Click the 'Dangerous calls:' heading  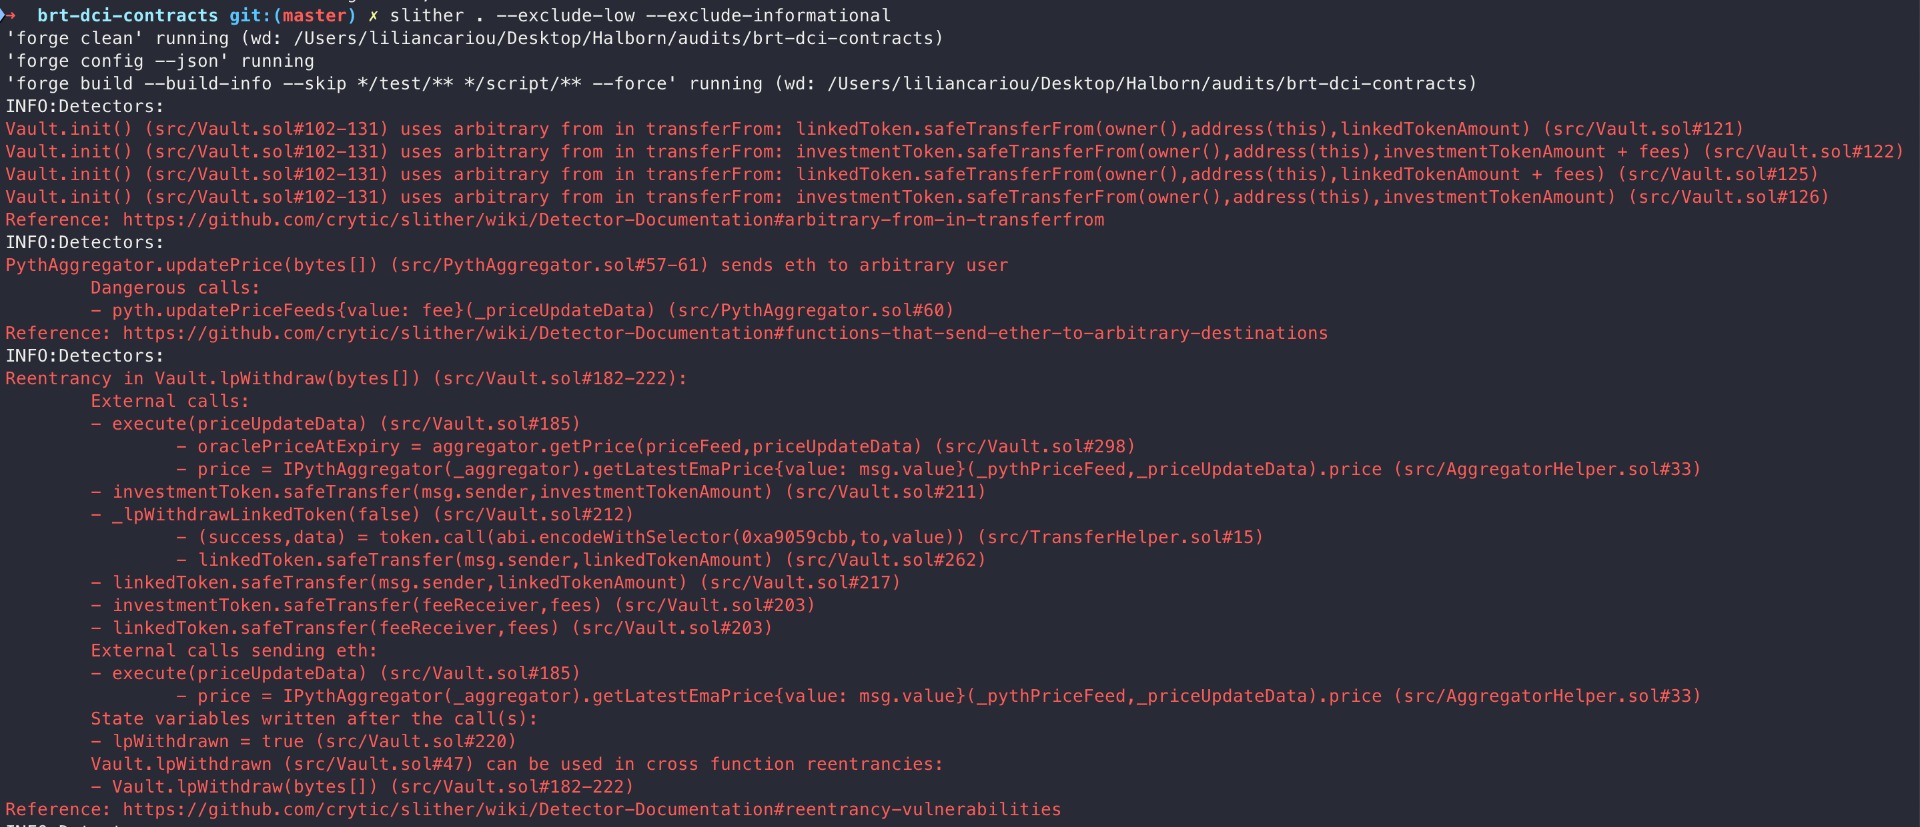tap(175, 288)
